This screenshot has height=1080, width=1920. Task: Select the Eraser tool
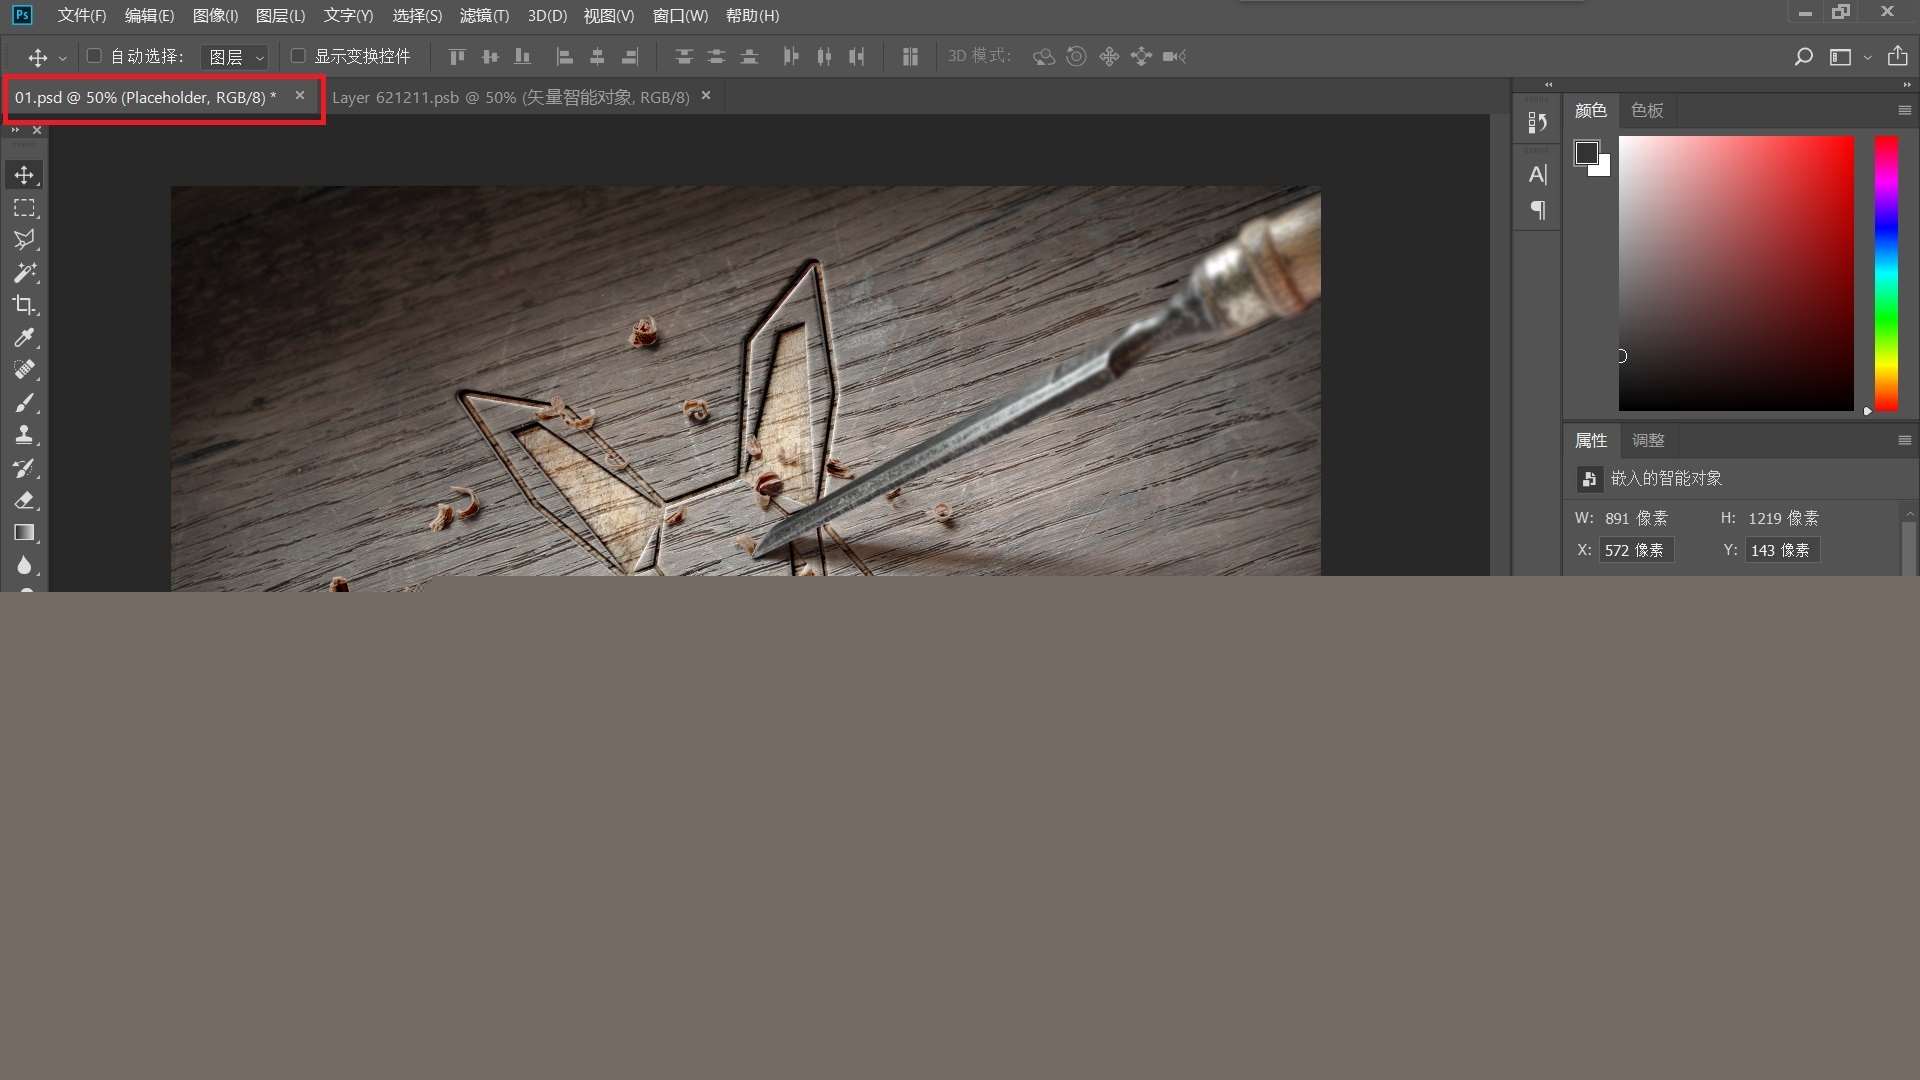coord(25,500)
